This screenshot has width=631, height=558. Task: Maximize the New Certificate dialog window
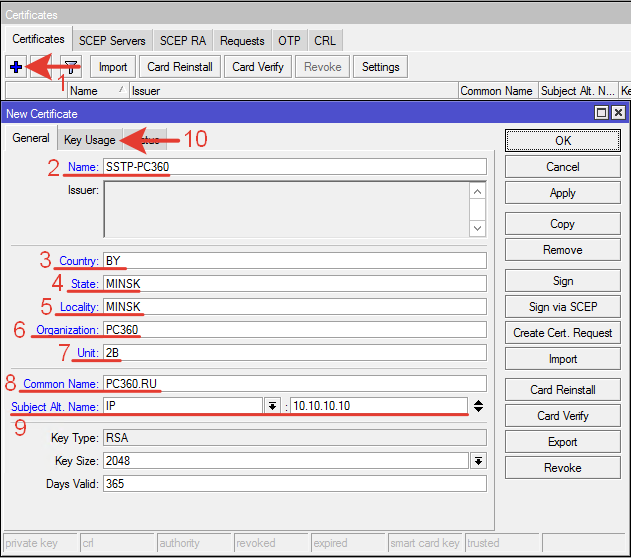pos(601,114)
